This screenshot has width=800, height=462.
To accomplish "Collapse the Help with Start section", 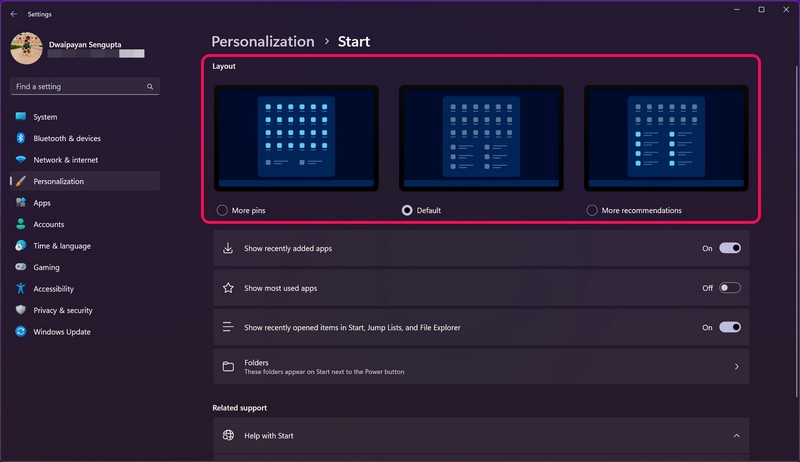I will pos(736,436).
